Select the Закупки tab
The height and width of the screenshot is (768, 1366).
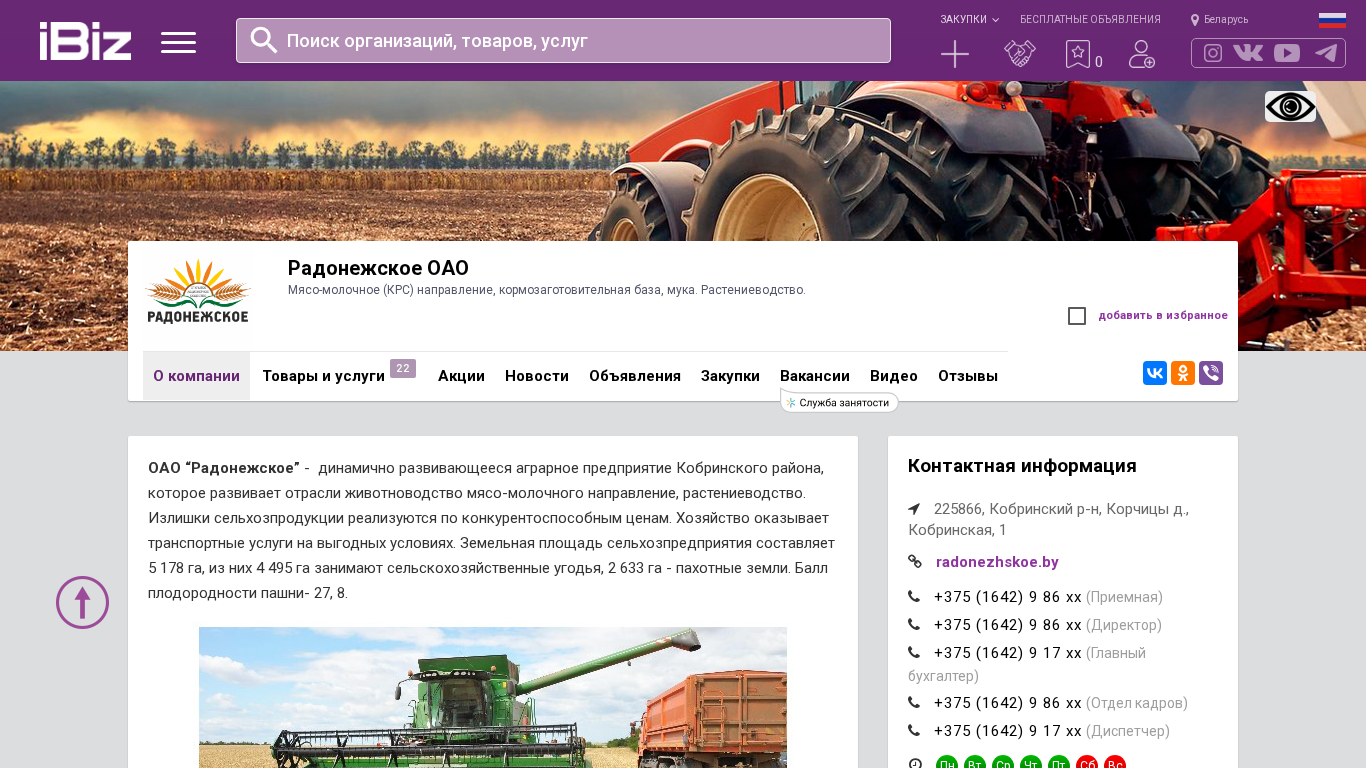[730, 376]
